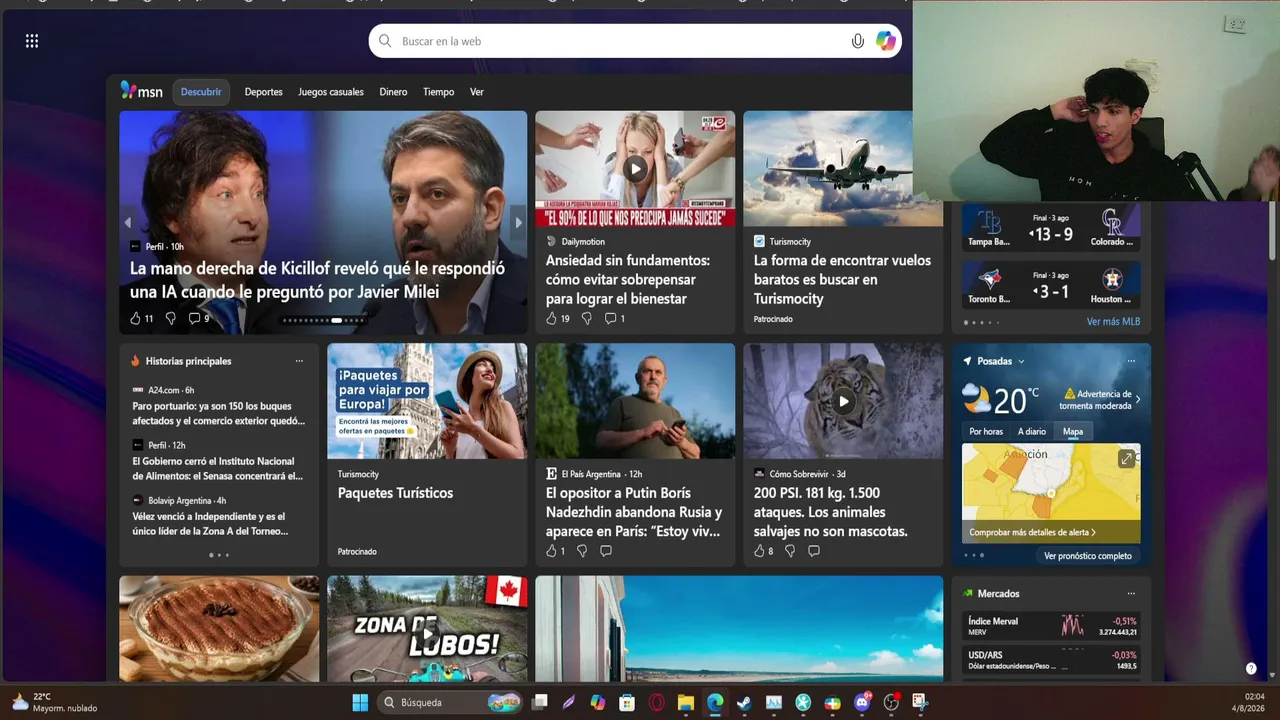Viewport: 1280px width, 720px height.
Task: Read the Vélez venció a Independiente headline
Action: tap(211, 524)
